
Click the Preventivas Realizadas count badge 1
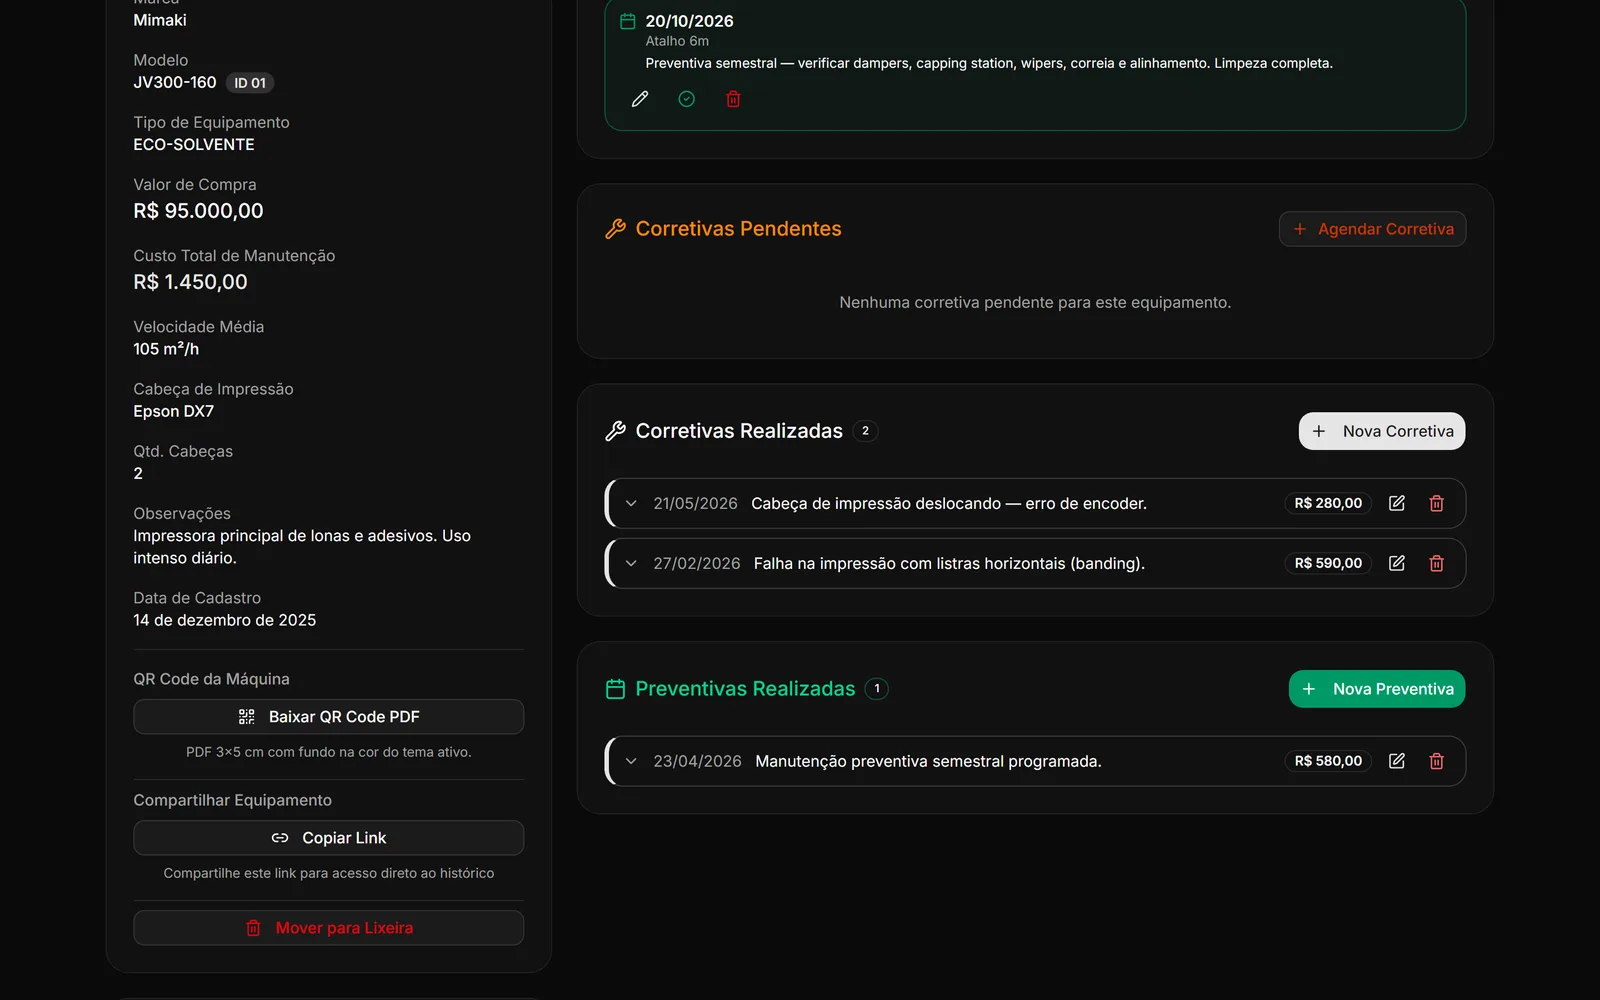[x=877, y=689]
